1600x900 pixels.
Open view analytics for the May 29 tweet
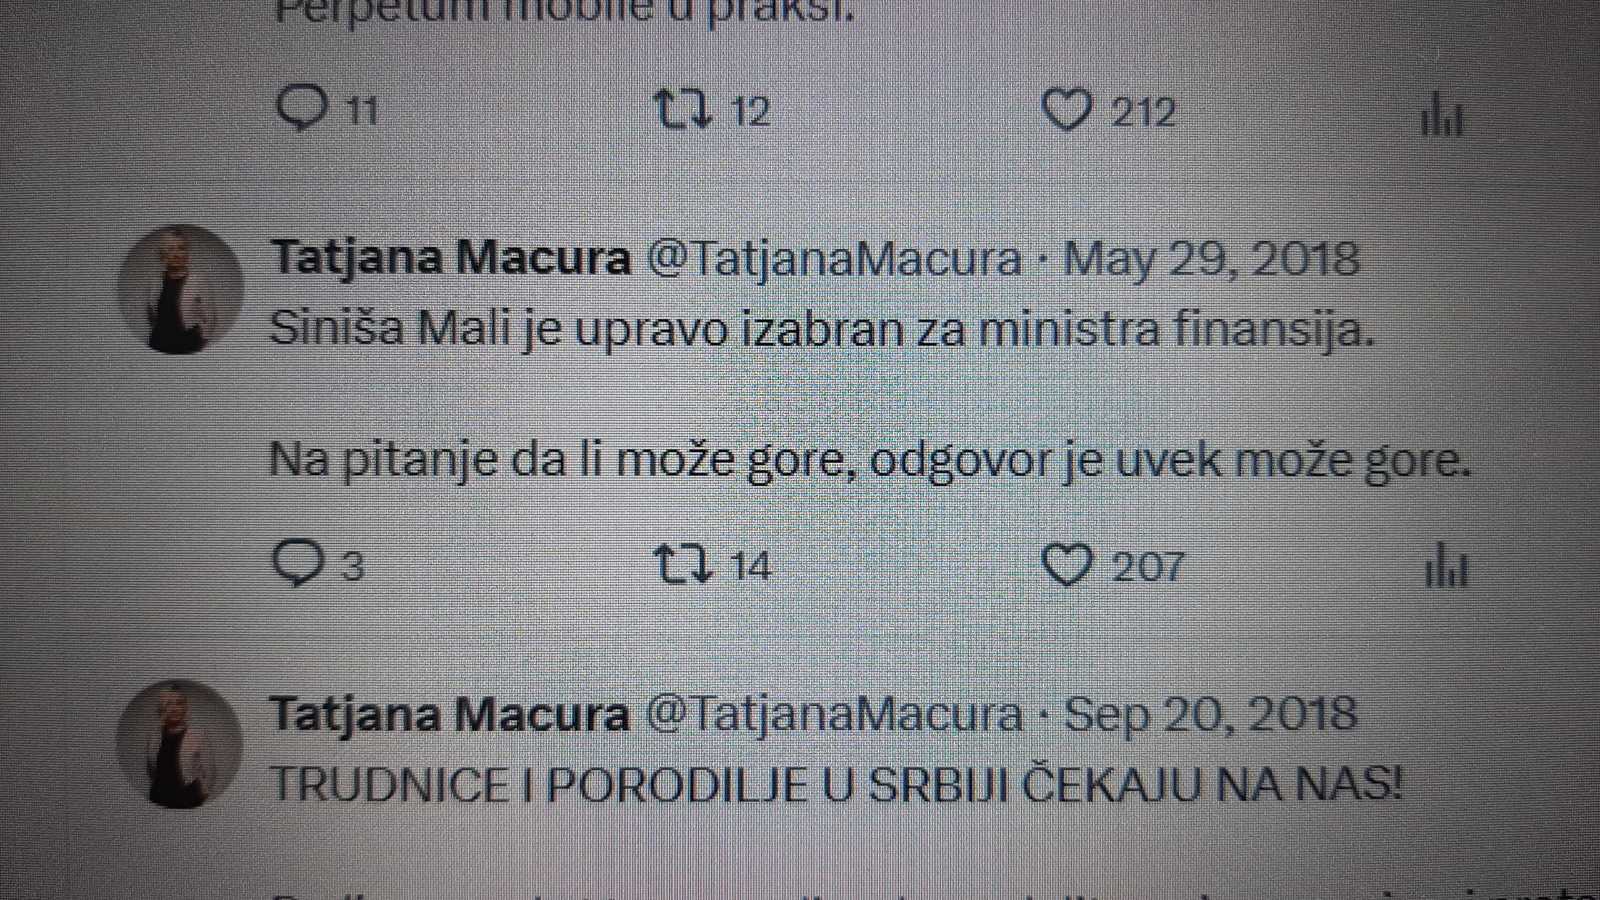[1450, 567]
